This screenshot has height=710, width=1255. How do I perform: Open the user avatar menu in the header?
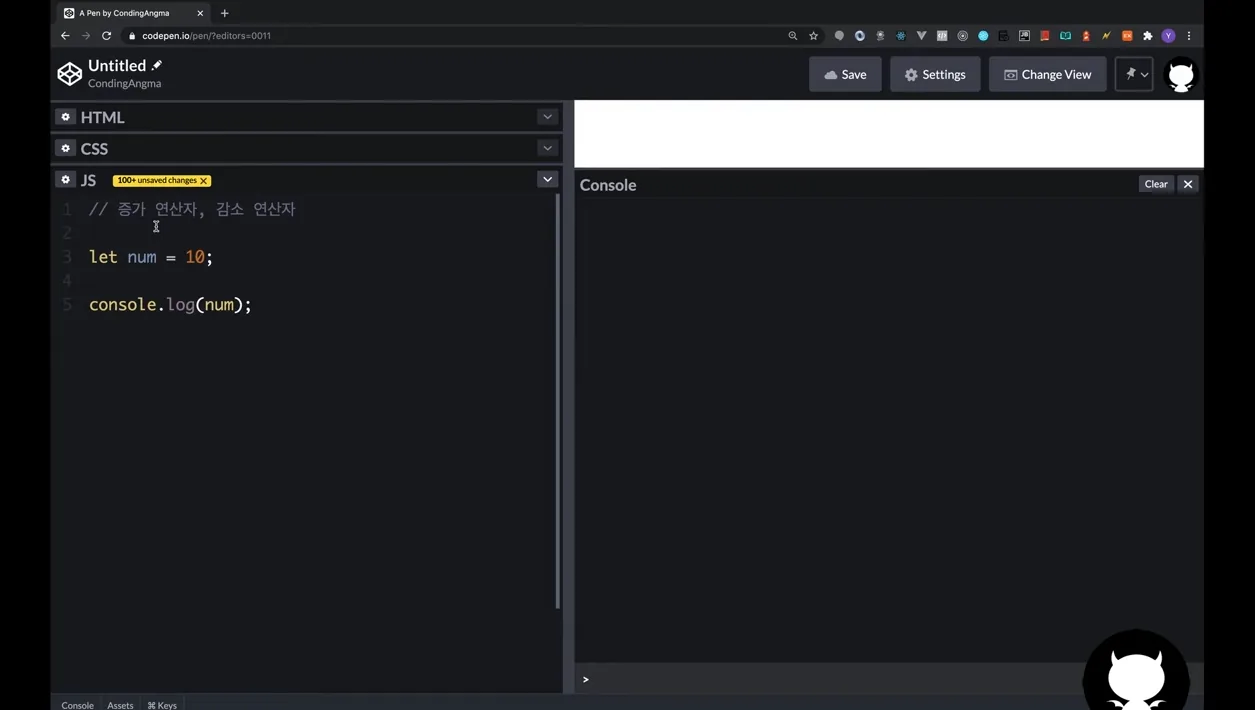(x=1181, y=75)
